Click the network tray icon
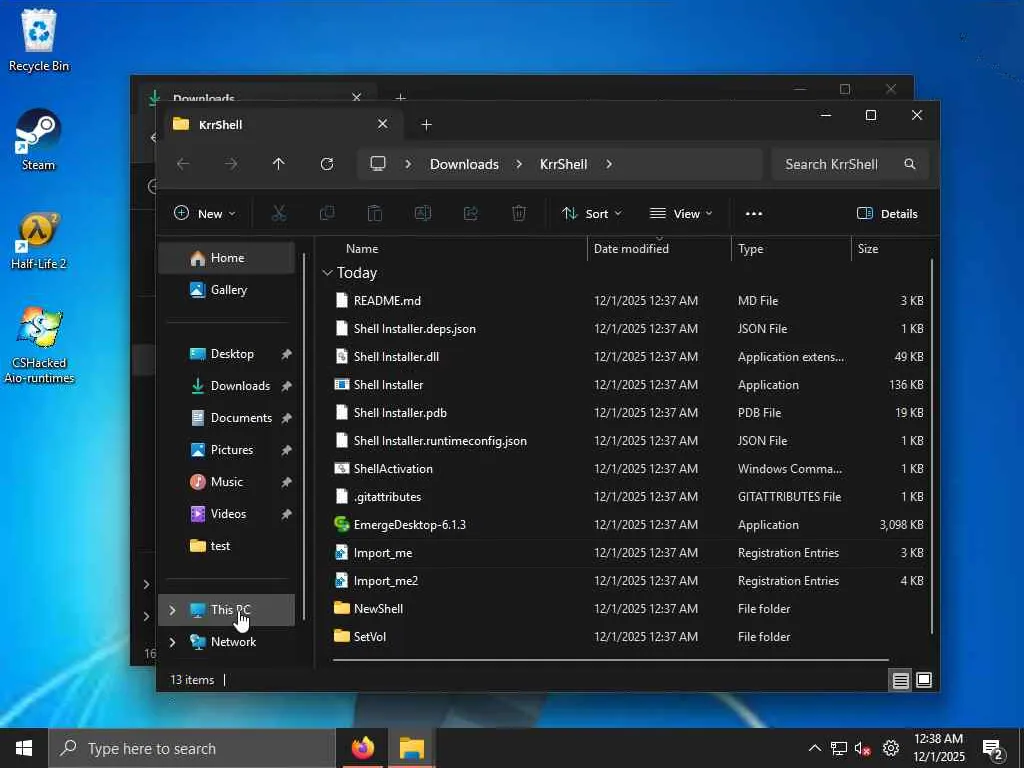 (839, 748)
